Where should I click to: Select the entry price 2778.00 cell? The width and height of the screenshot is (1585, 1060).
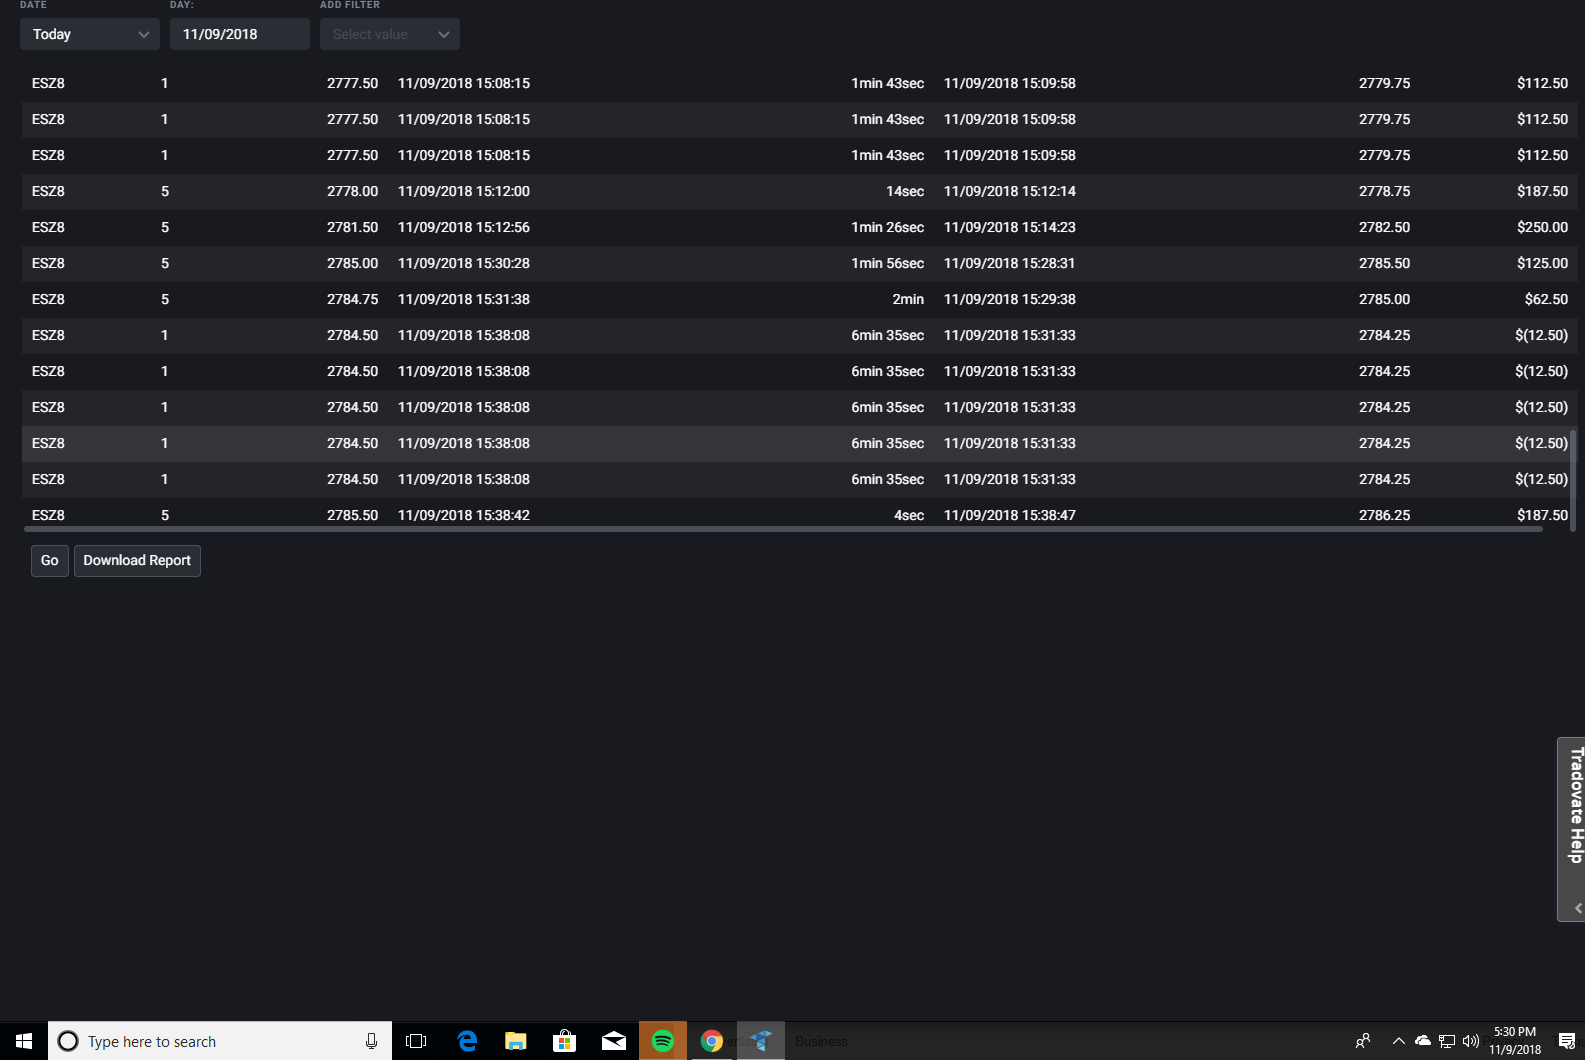coord(352,191)
